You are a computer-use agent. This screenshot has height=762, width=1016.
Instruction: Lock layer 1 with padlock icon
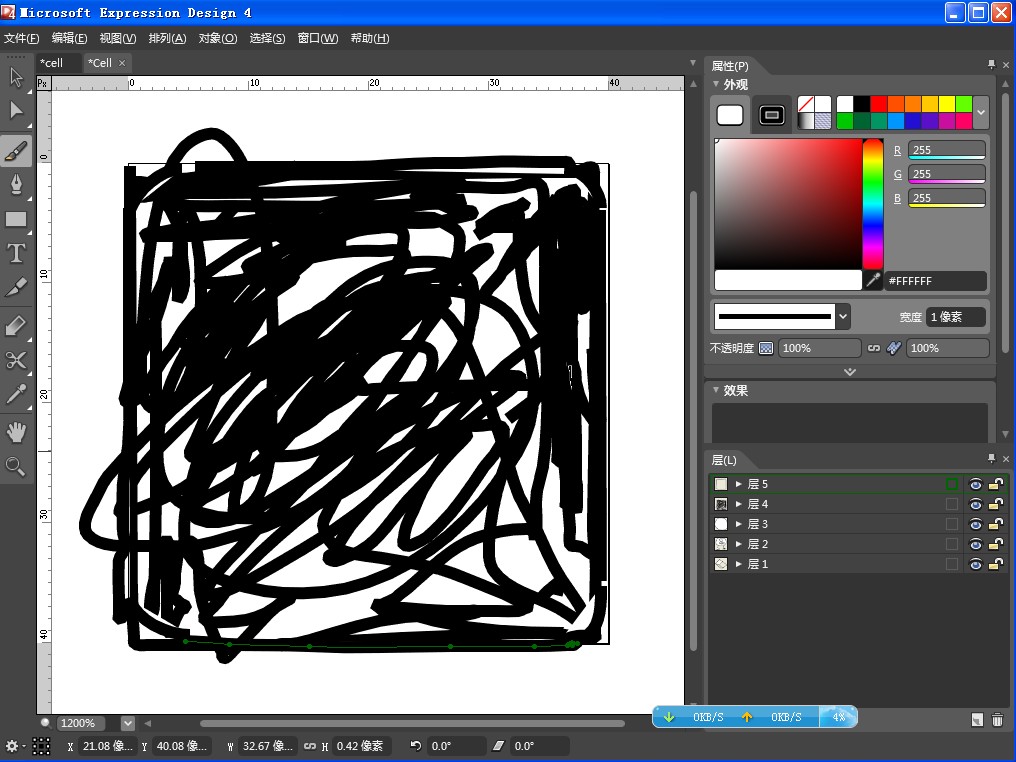pyautogui.click(x=996, y=564)
